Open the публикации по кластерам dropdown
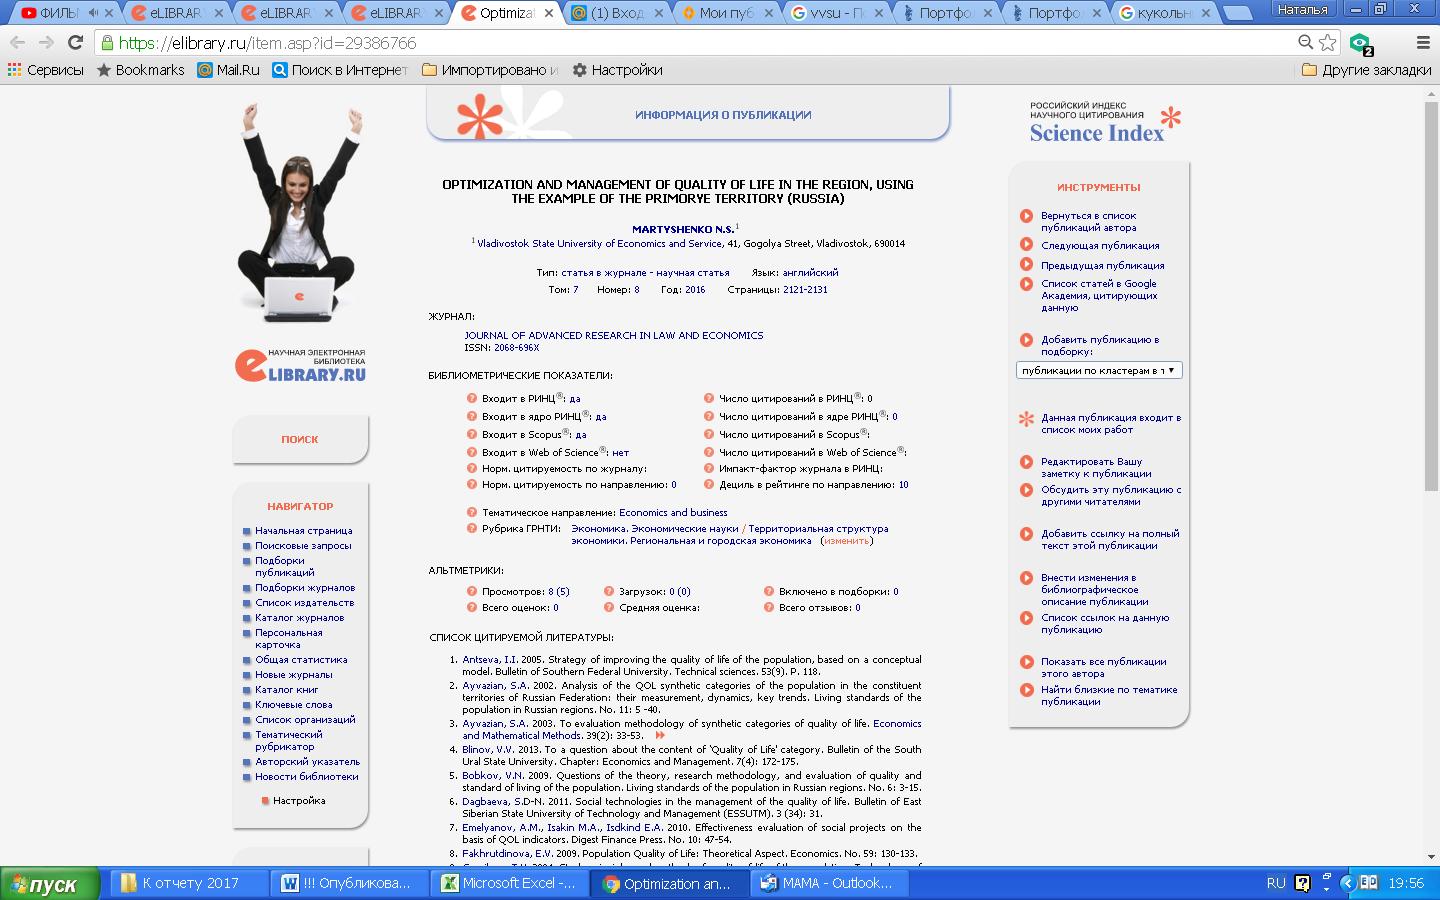Image resolution: width=1440 pixels, height=900 pixels. [1098, 370]
